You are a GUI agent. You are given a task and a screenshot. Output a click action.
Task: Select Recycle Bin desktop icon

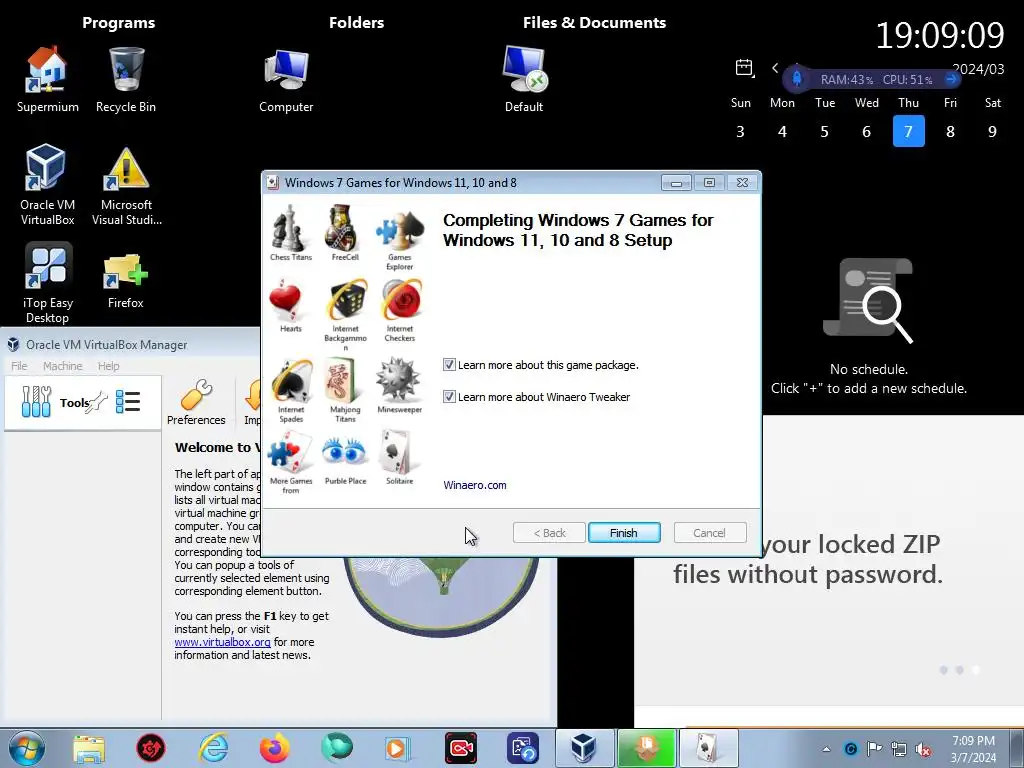126,79
